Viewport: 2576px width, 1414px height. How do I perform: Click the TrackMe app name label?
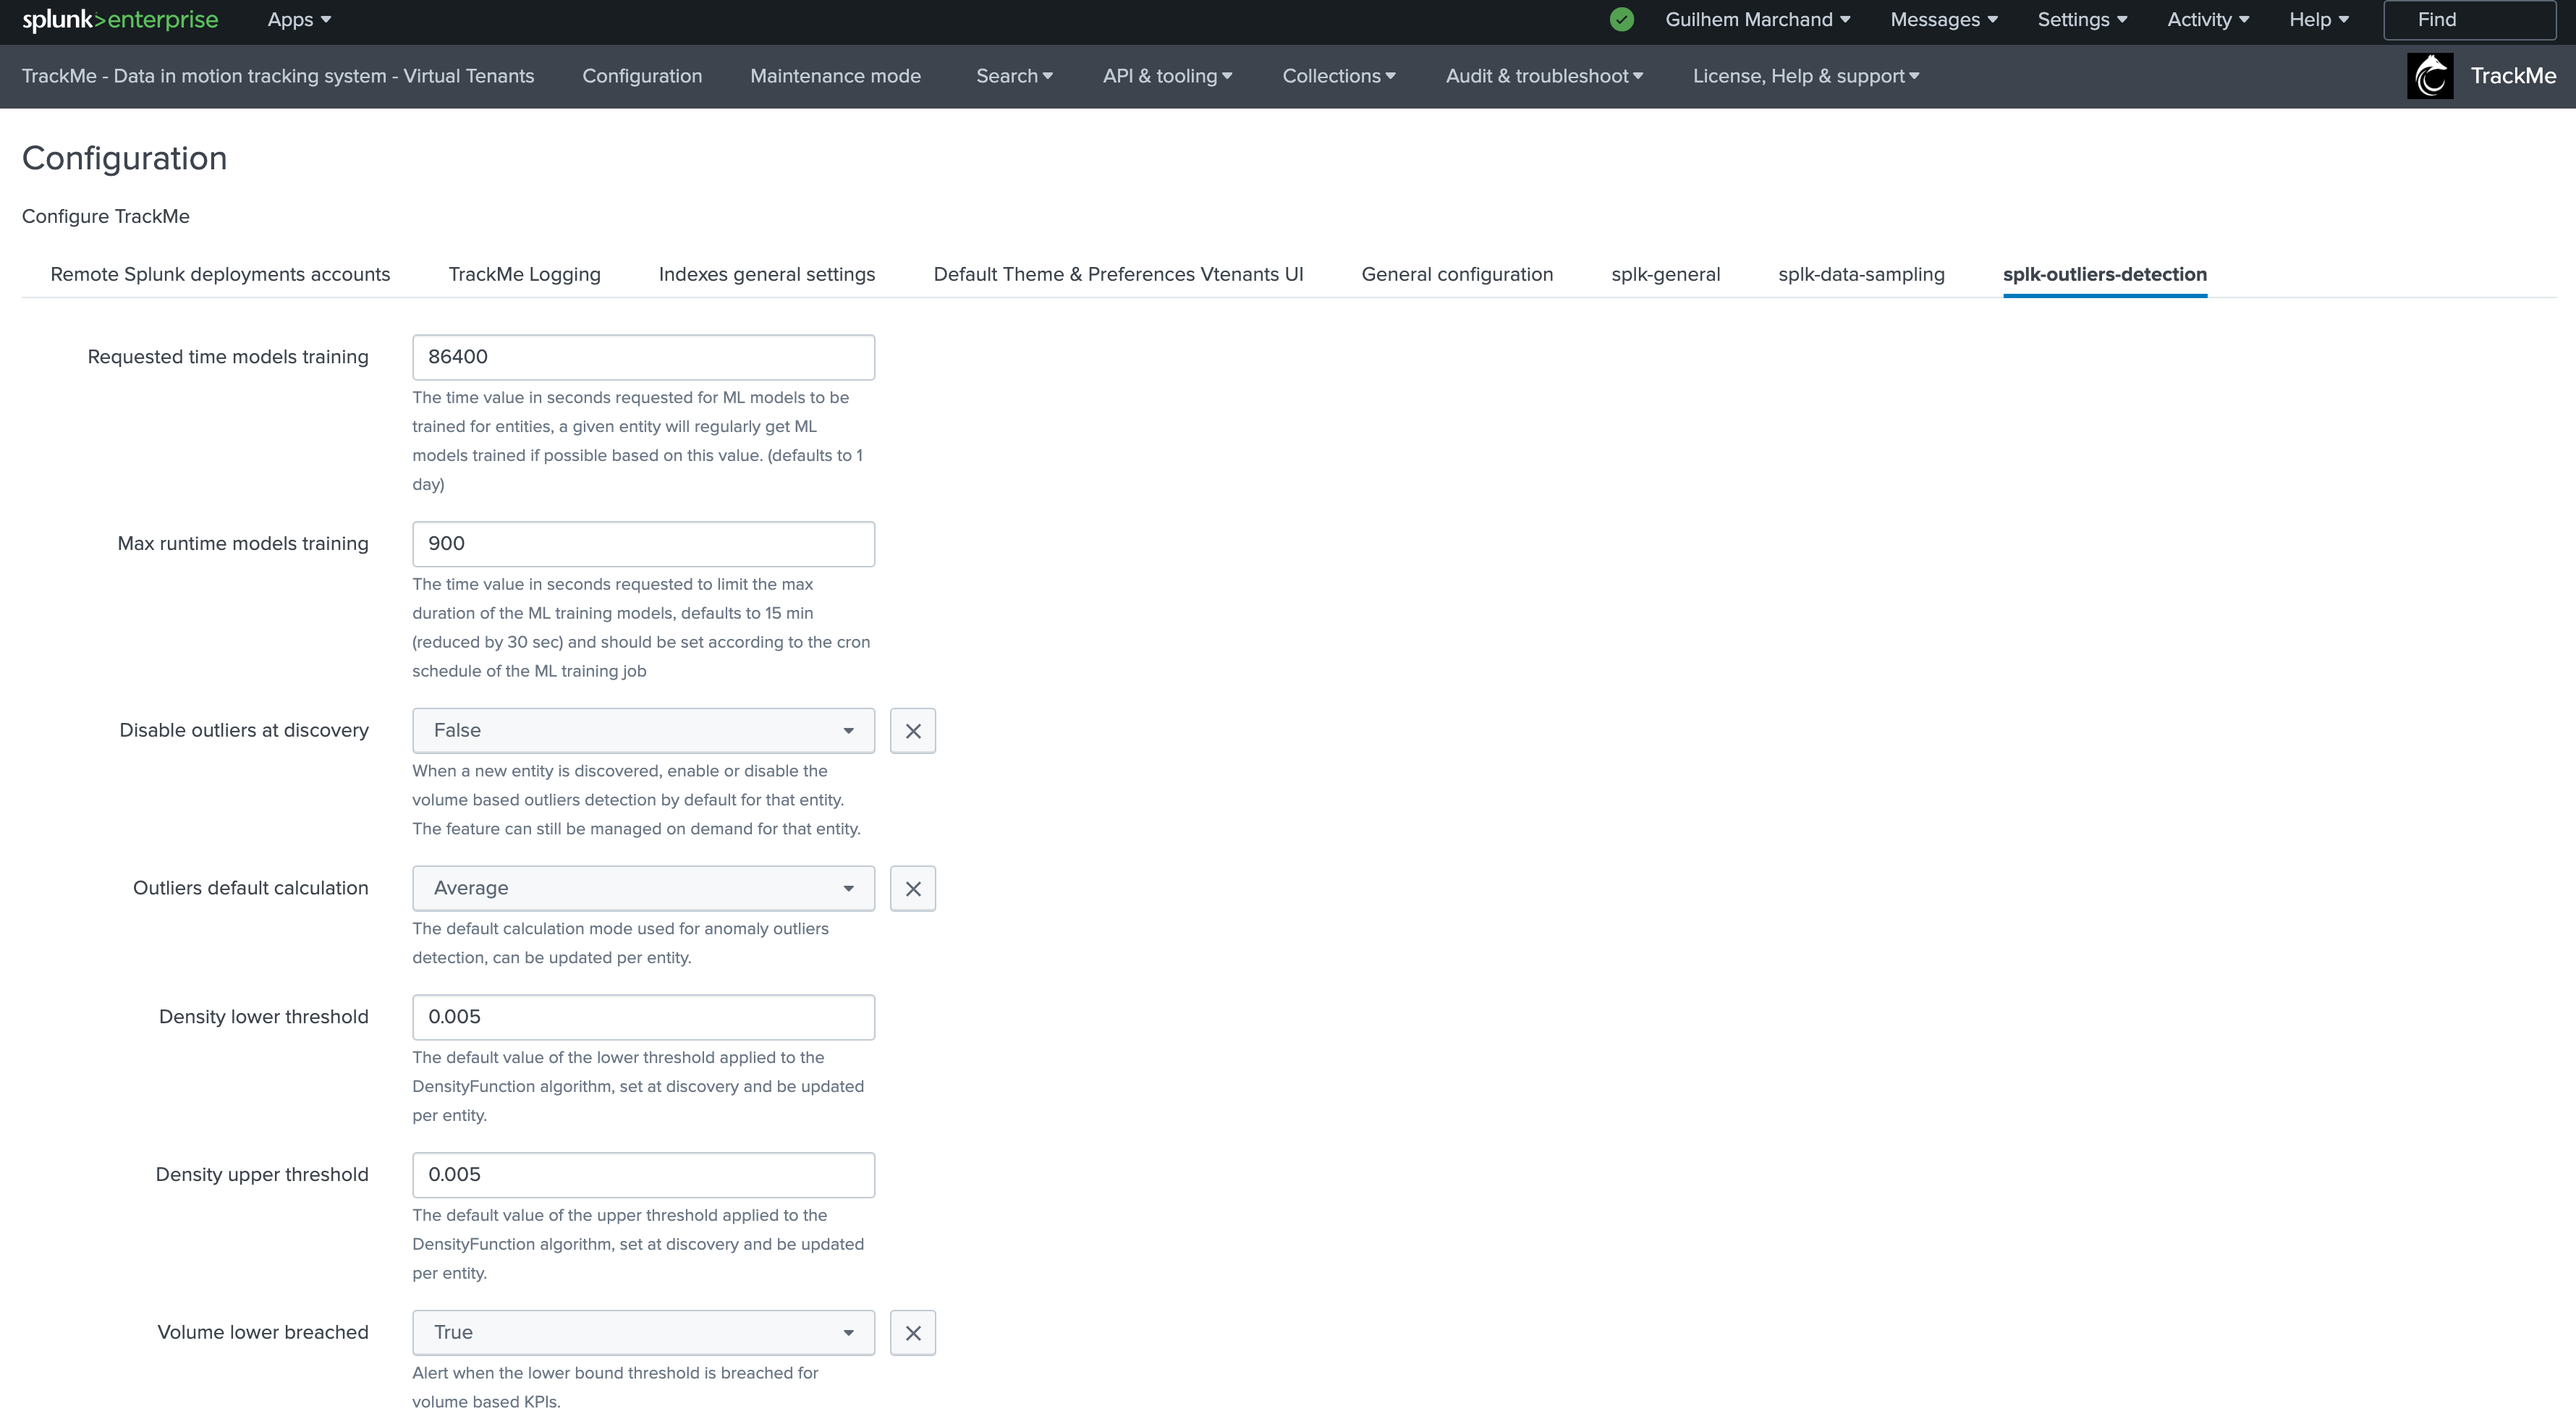pos(2513,76)
